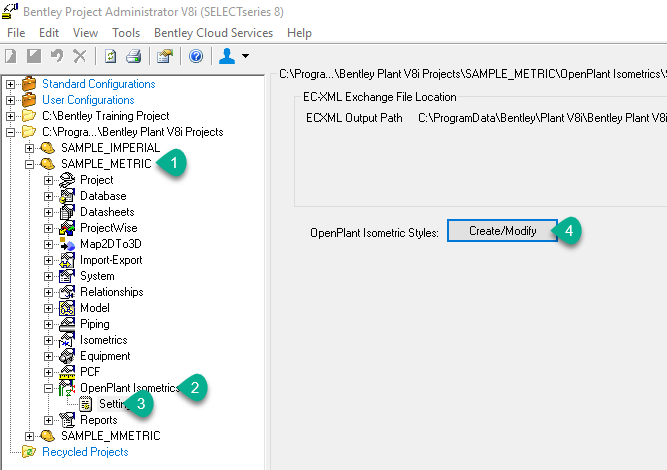Click the Delete X toolbar icon

coord(80,56)
